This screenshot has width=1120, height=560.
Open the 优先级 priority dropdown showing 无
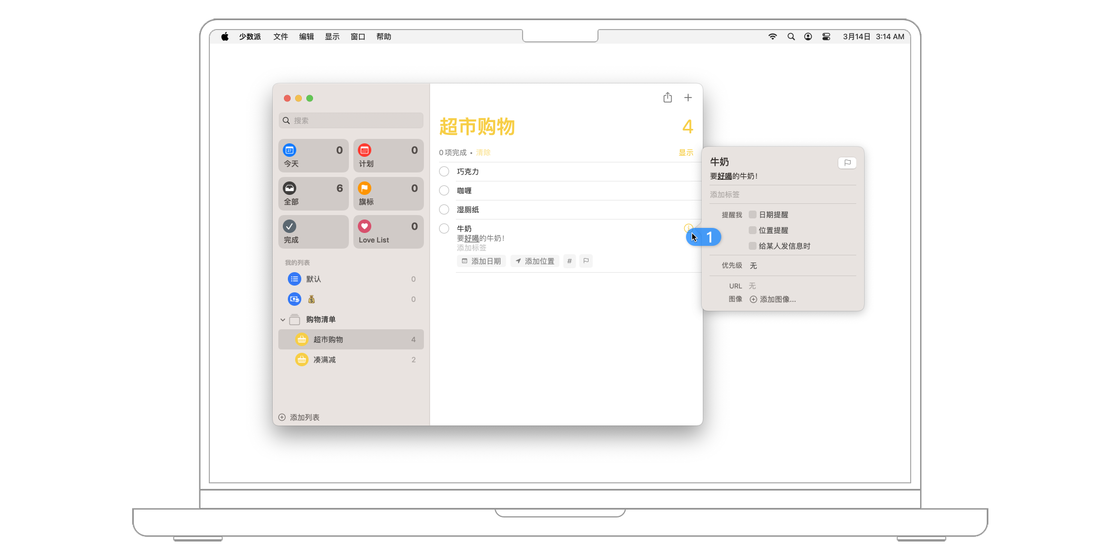(754, 266)
